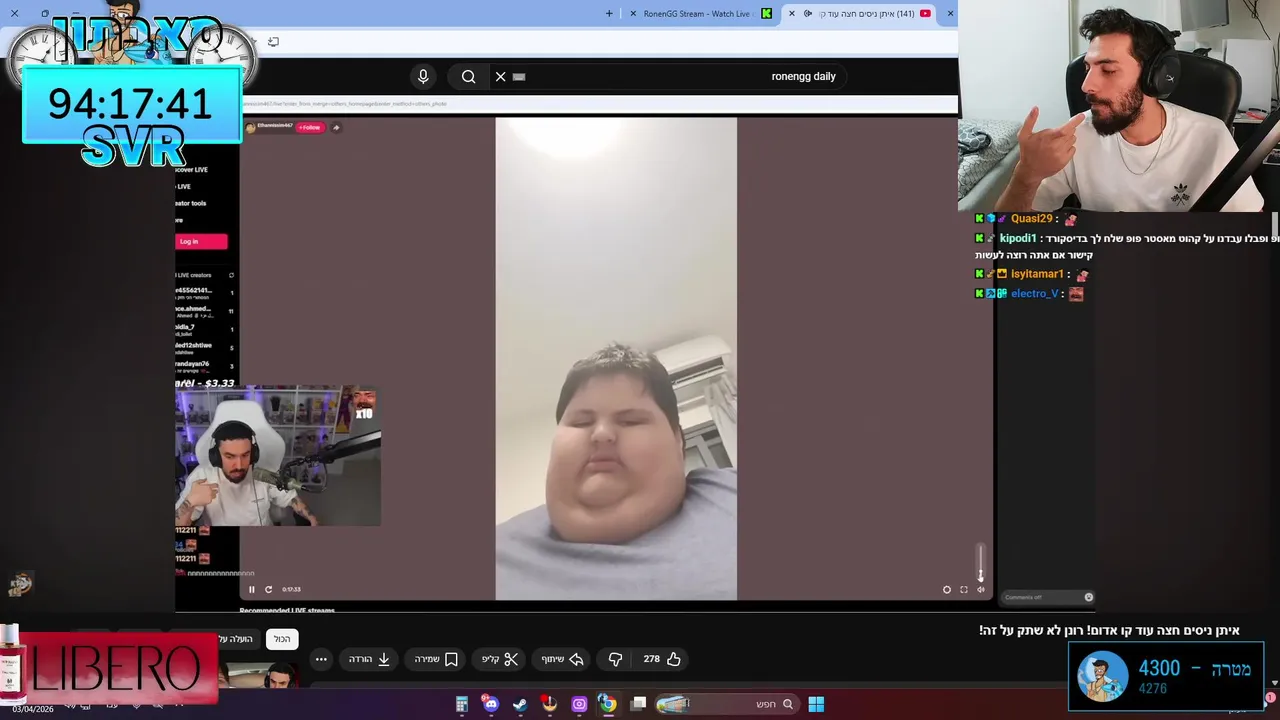Open the three-dots more actions menu
This screenshot has width=1280, height=720.
coord(320,659)
